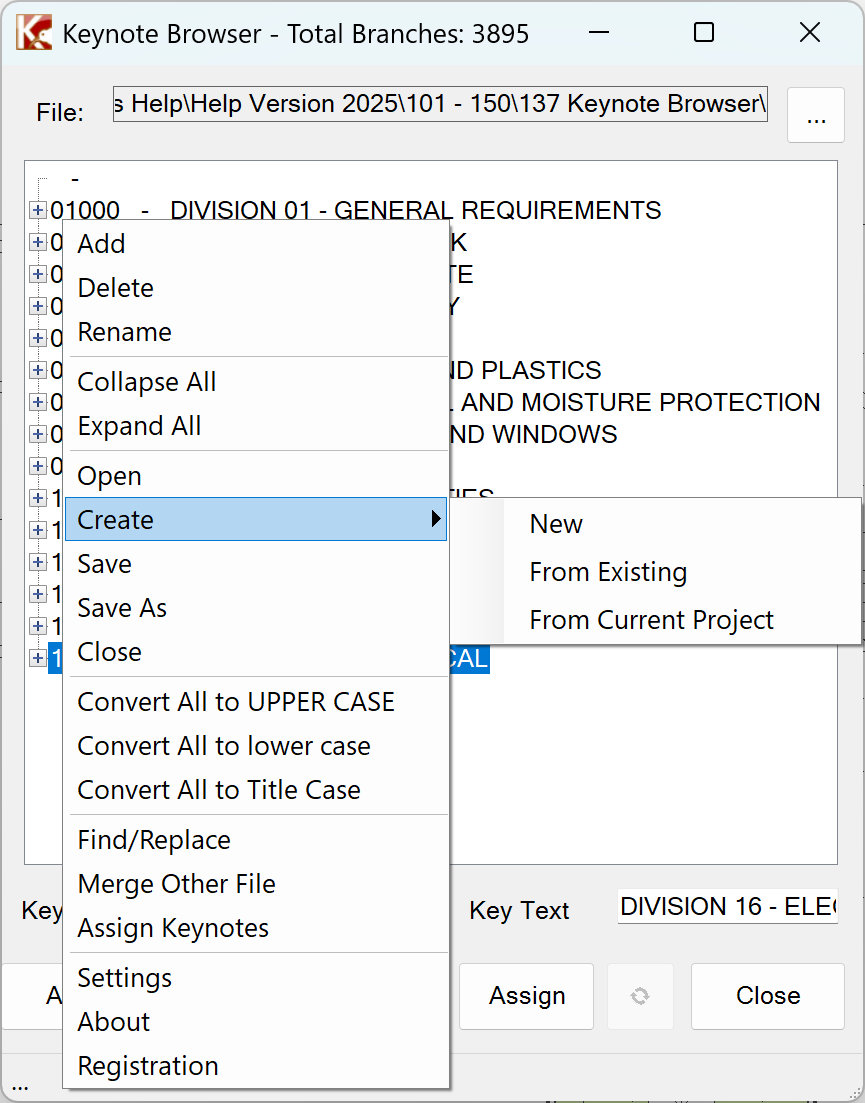865x1103 pixels.
Task: Expand the DIVISION 01 - GENERAL REQUIREMENTS branch
Action: tap(38, 211)
